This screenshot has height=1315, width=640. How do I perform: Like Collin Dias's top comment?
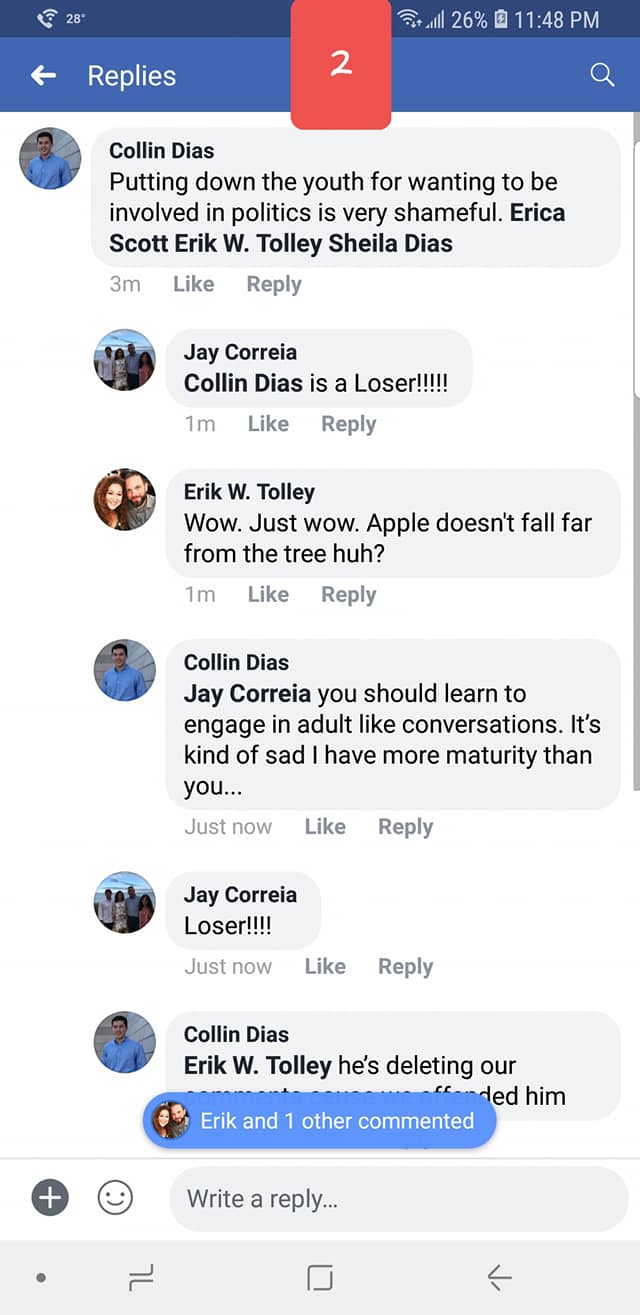pyautogui.click(x=193, y=284)
